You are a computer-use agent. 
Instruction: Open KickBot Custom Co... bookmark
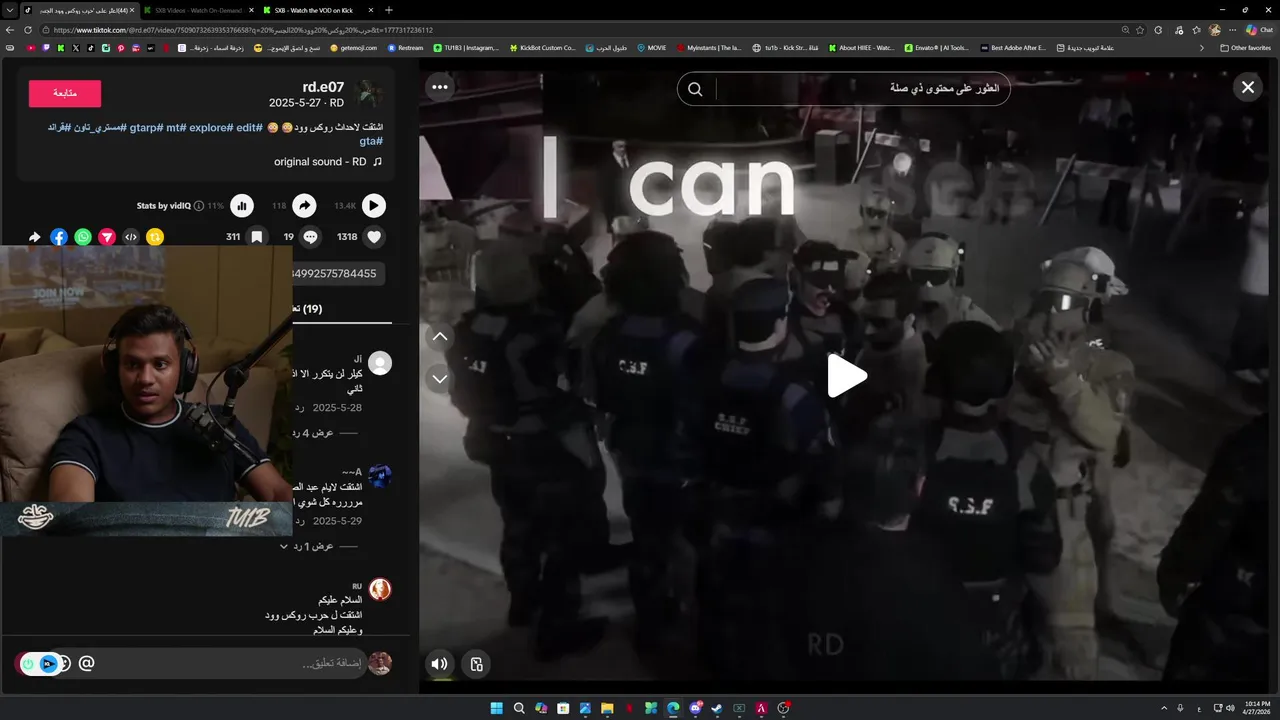(542, 48)
